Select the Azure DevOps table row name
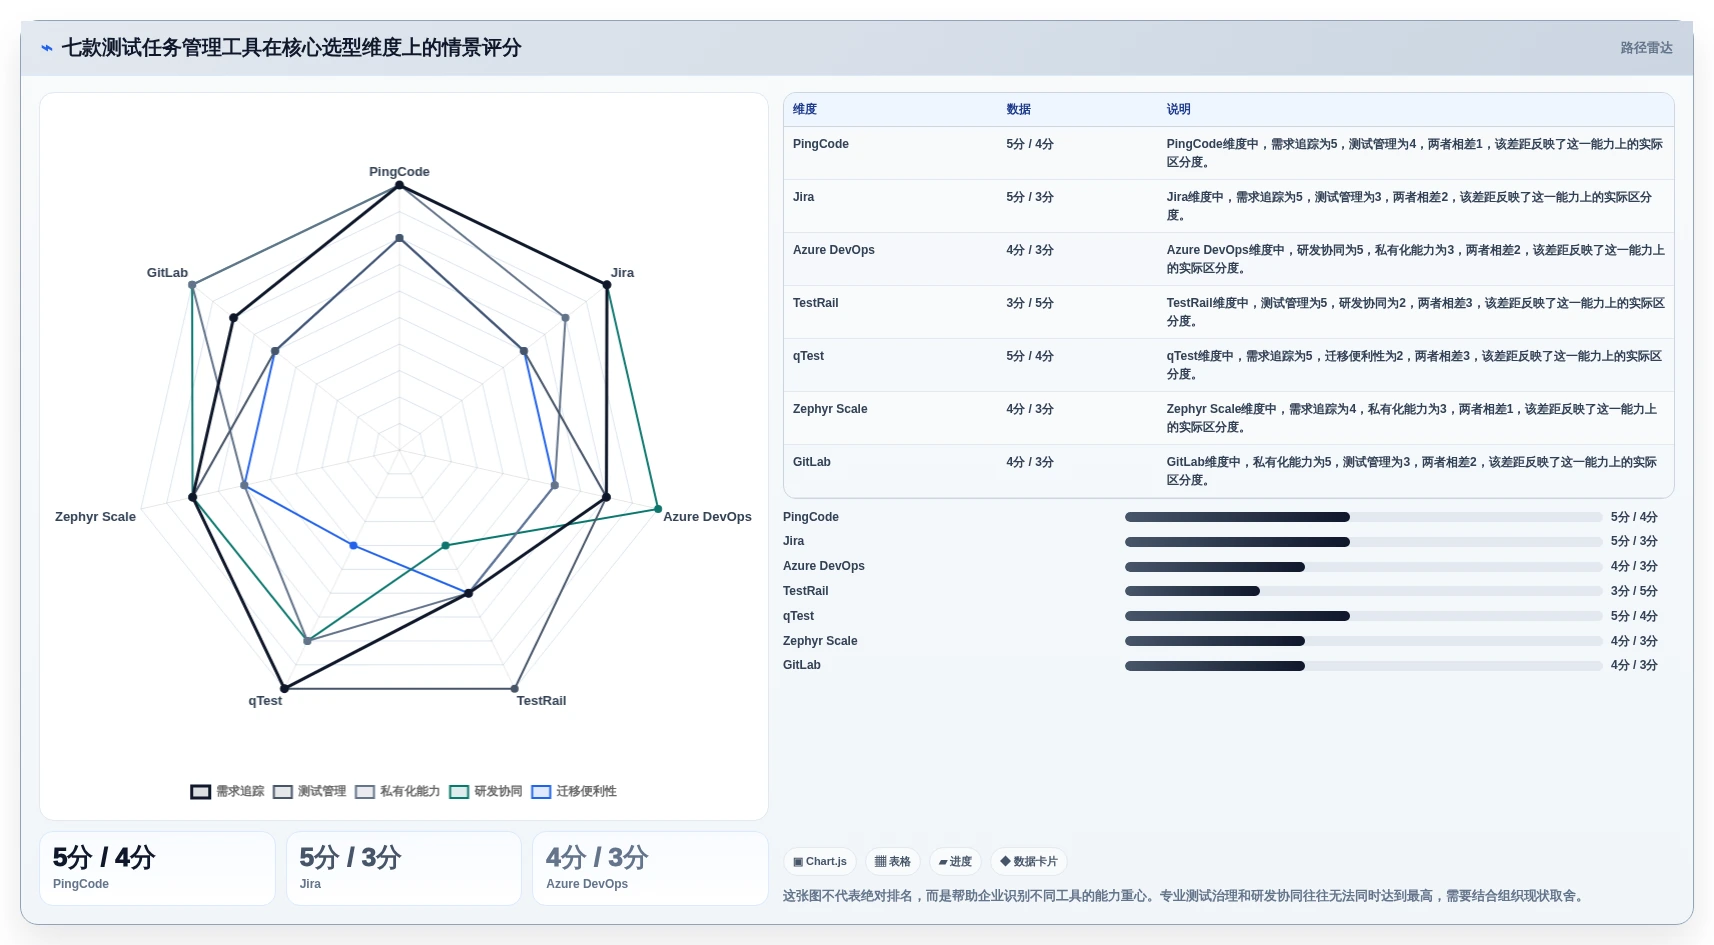The image size is (1714, 945). point(834,250)
